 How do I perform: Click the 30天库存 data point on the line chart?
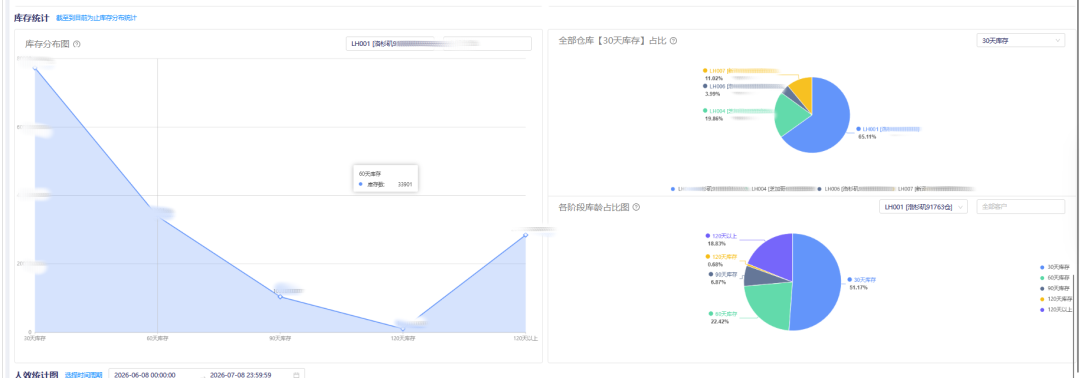[x=35, y=67]
